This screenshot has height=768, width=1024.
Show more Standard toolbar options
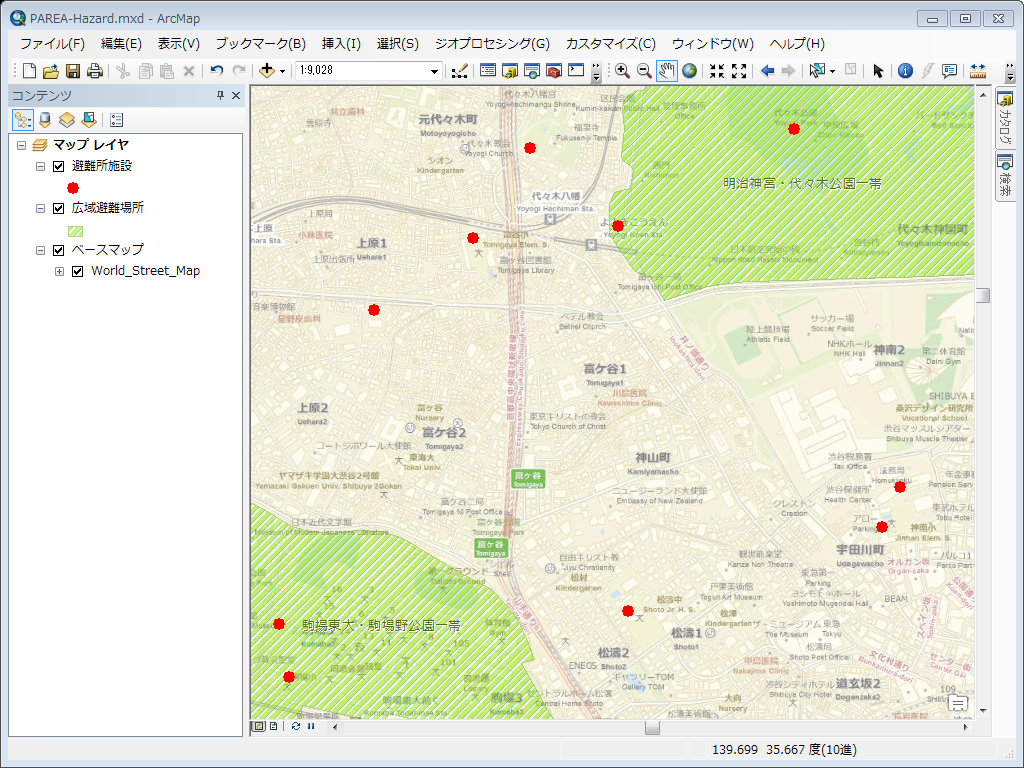click(x=596, y=72)
